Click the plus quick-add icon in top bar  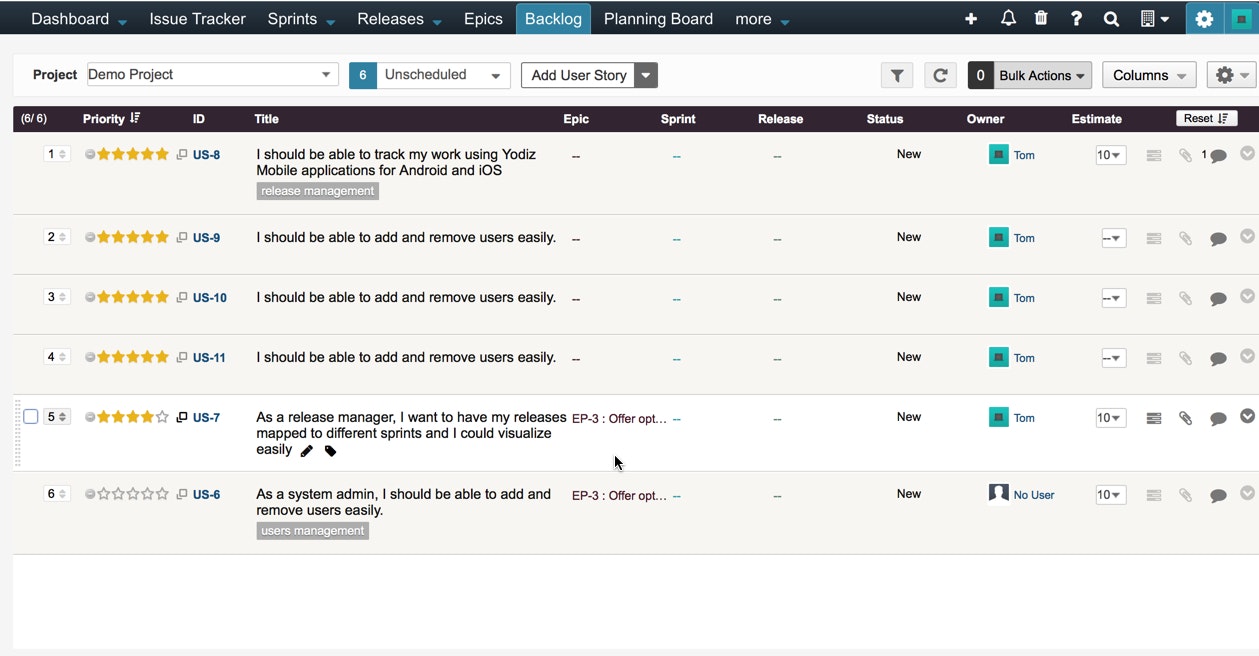coord(970,19)
